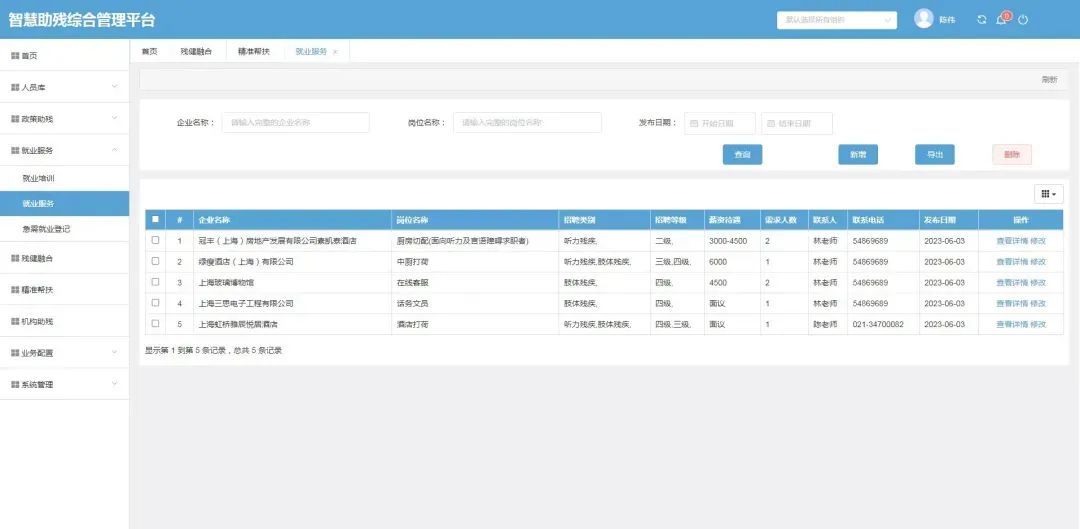Close the 就业服务 tab with the x icon
The height and width of the screenshot is (529, 1080).
[x=335, y=51]
